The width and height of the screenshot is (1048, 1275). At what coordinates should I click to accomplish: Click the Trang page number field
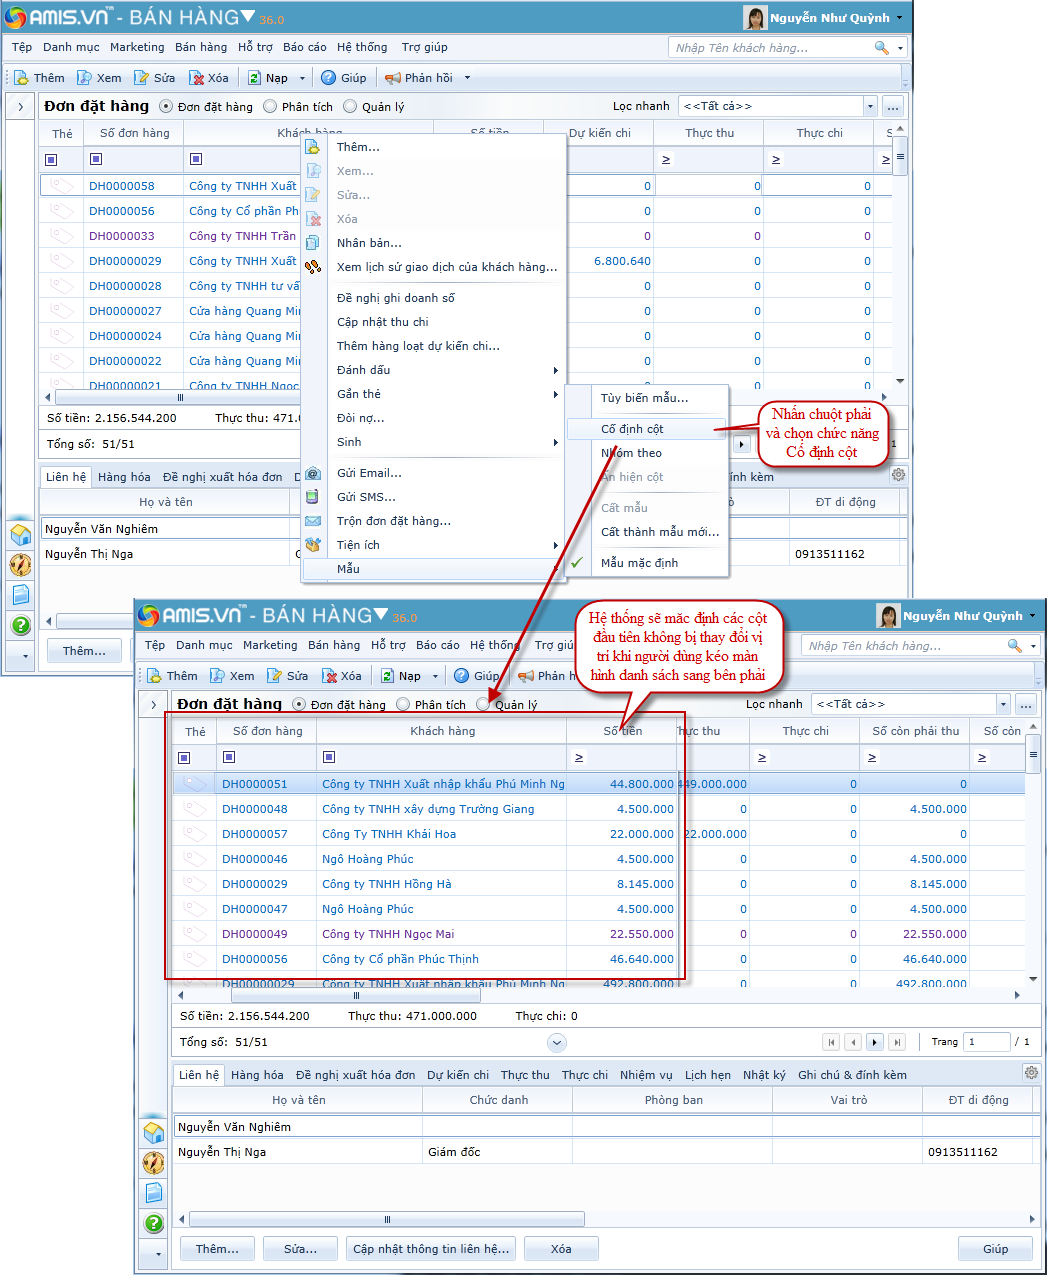(985, 1042)
